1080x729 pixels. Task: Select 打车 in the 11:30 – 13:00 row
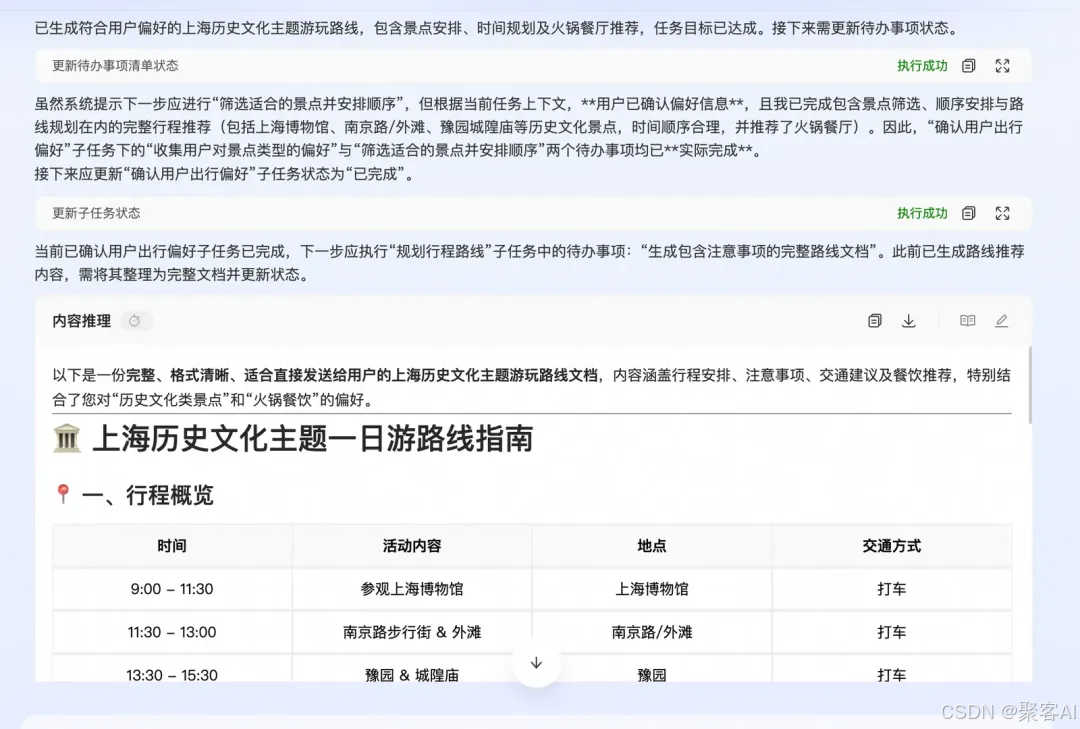point(891,632)
